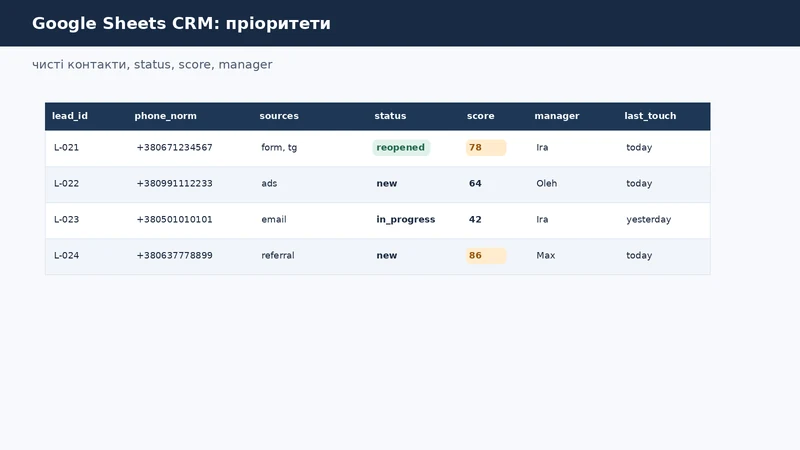
Task: Click the score value 64
Action: (x=475, y=183)
